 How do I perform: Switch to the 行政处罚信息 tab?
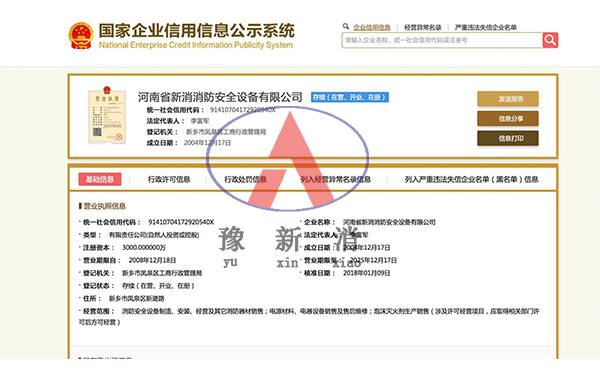click(x=245, y=179)
